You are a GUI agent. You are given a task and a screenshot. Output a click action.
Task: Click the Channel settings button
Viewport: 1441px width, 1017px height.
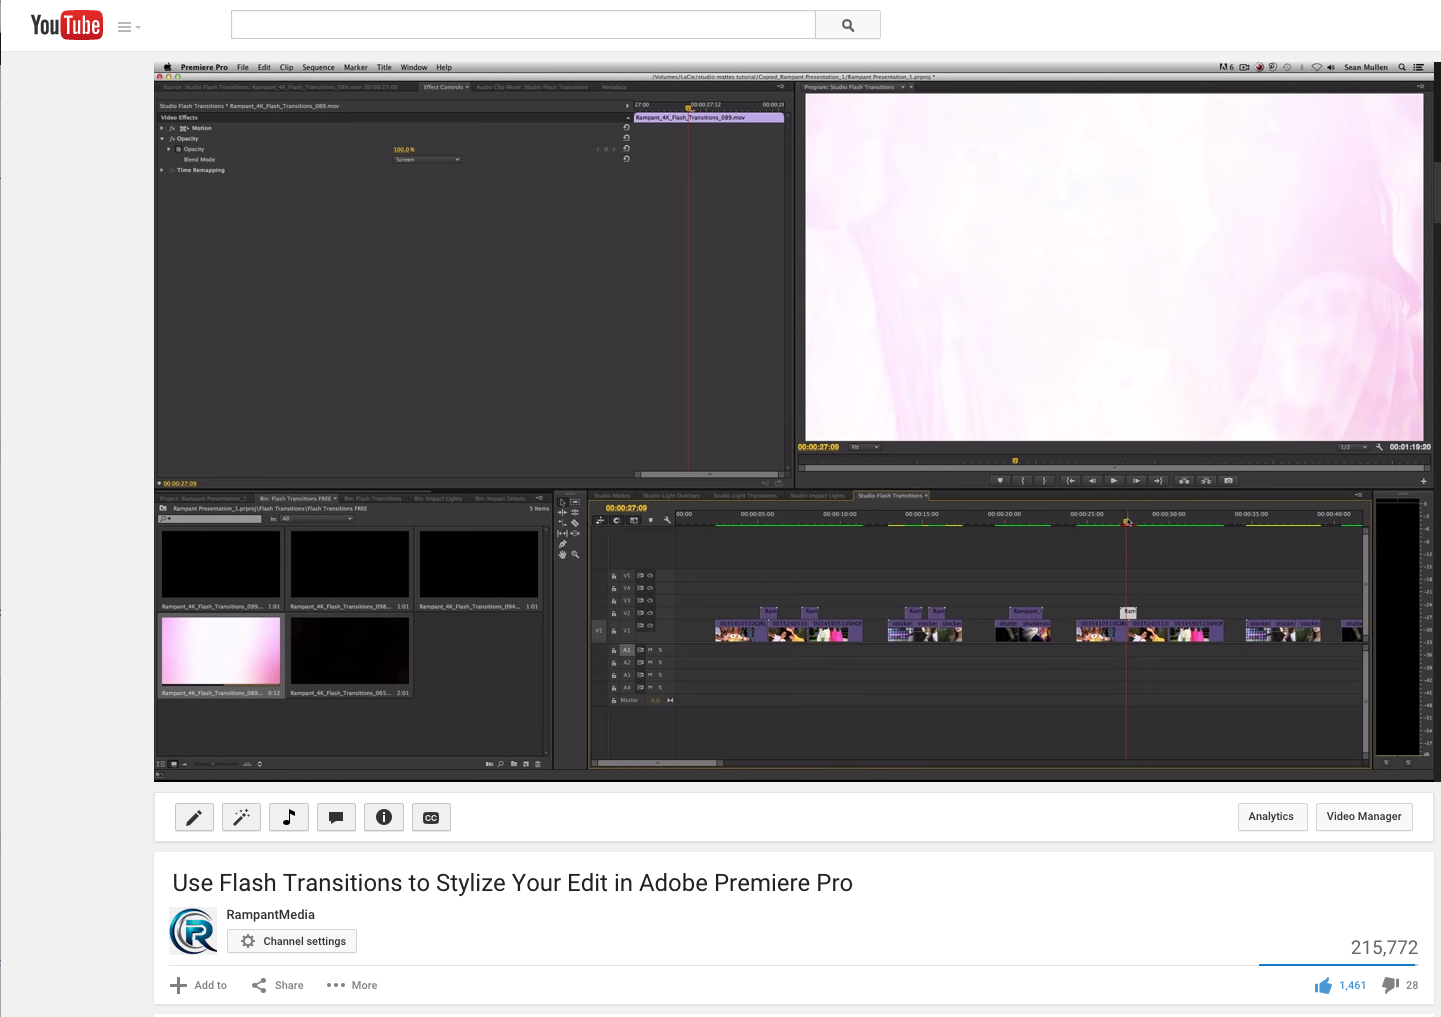tap(292, 941)
